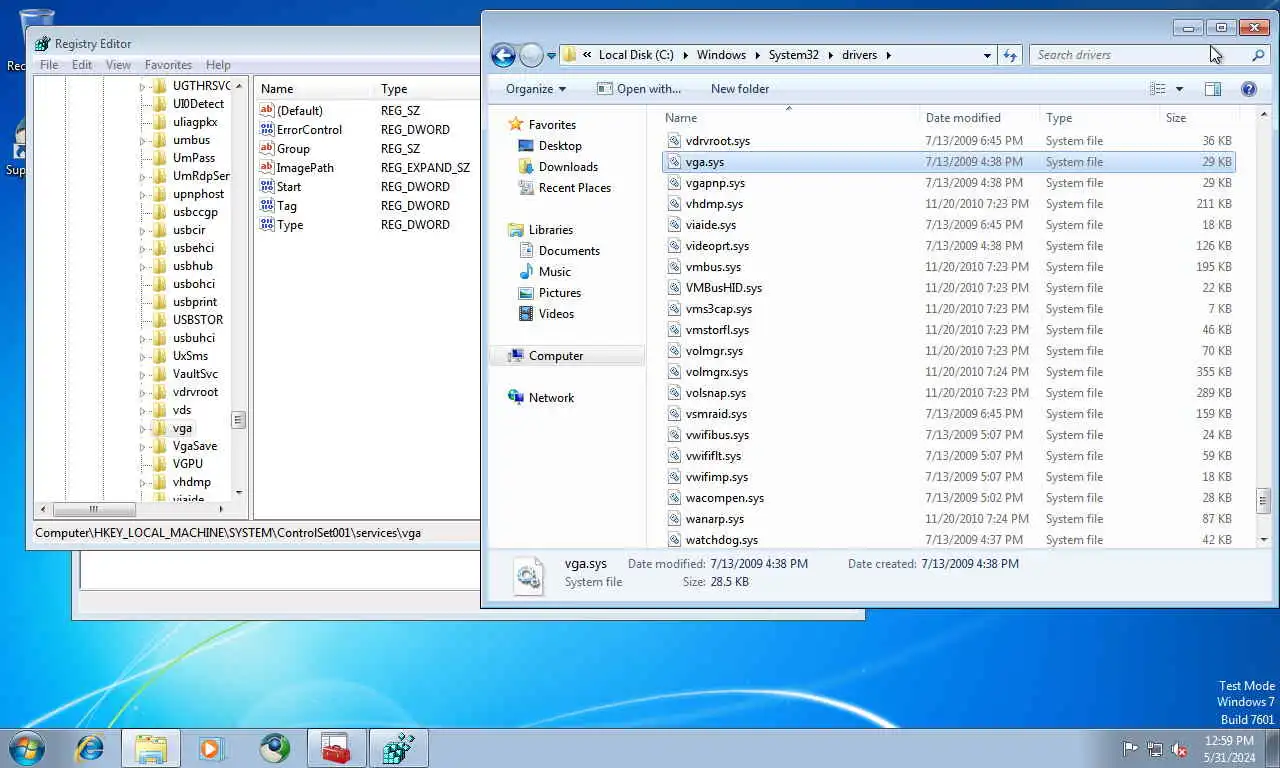Switch to Registry Editor taskbar icon
This screenshot has width=1280, height=768.
(399, 748)
